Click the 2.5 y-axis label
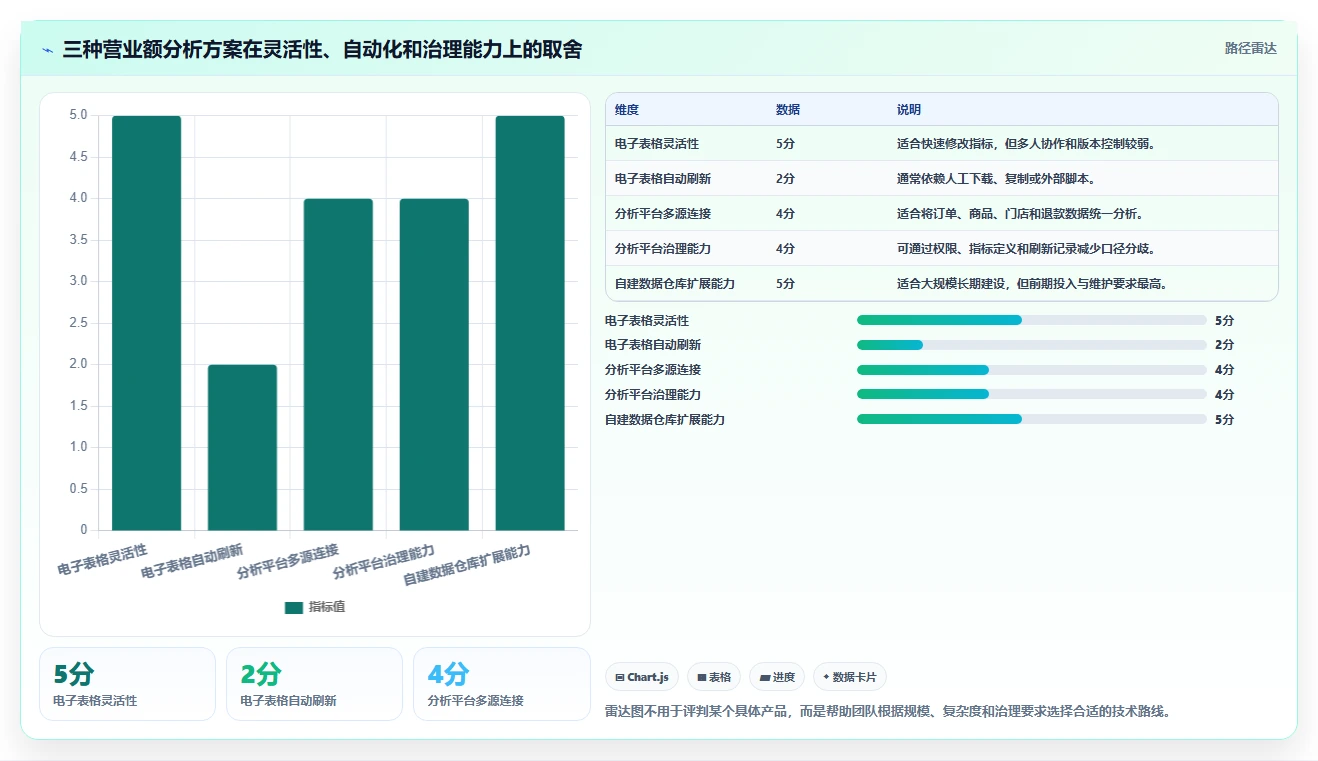 [x=78, y=323]
